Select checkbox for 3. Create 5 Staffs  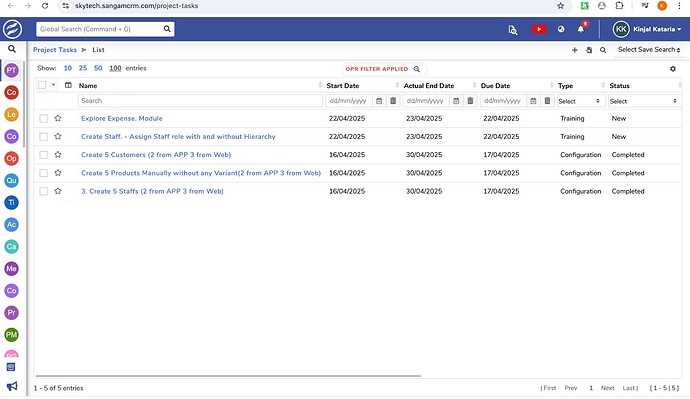43,191
